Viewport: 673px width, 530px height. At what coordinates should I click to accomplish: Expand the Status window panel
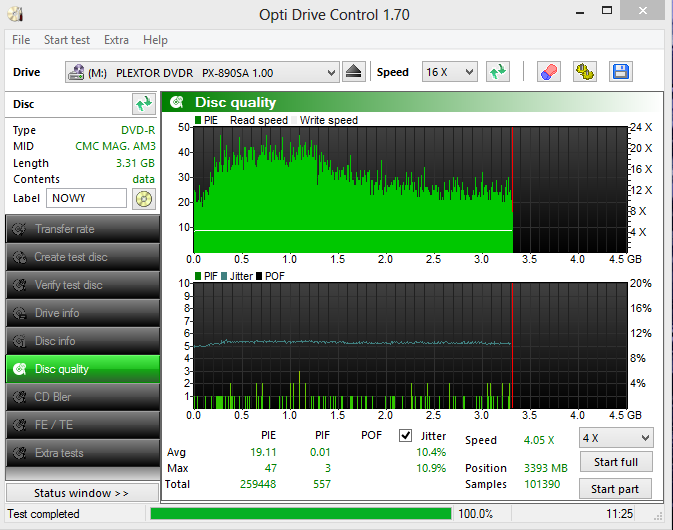[x=82, y=493]
